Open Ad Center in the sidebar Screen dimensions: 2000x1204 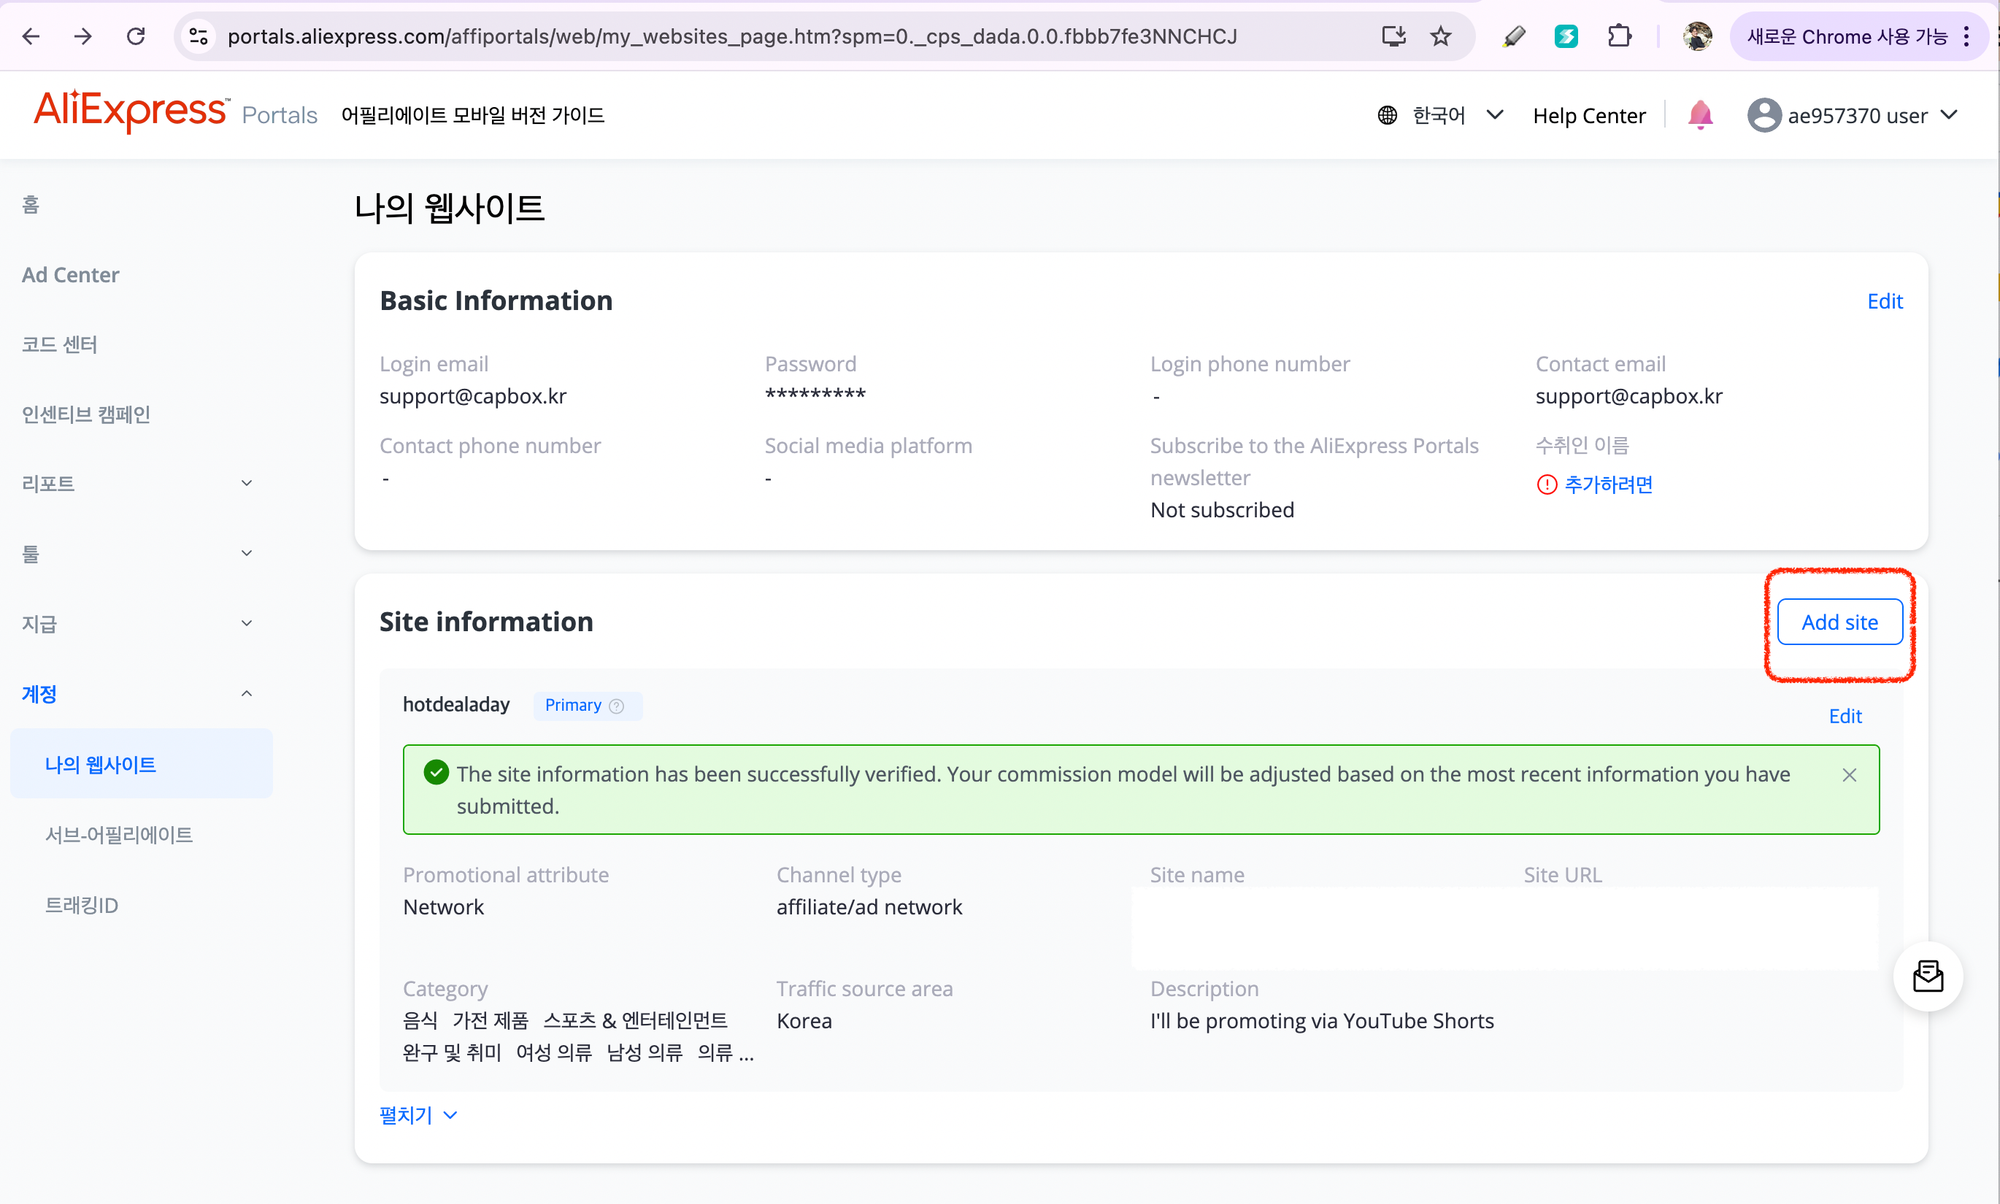[x=70, y=275]
